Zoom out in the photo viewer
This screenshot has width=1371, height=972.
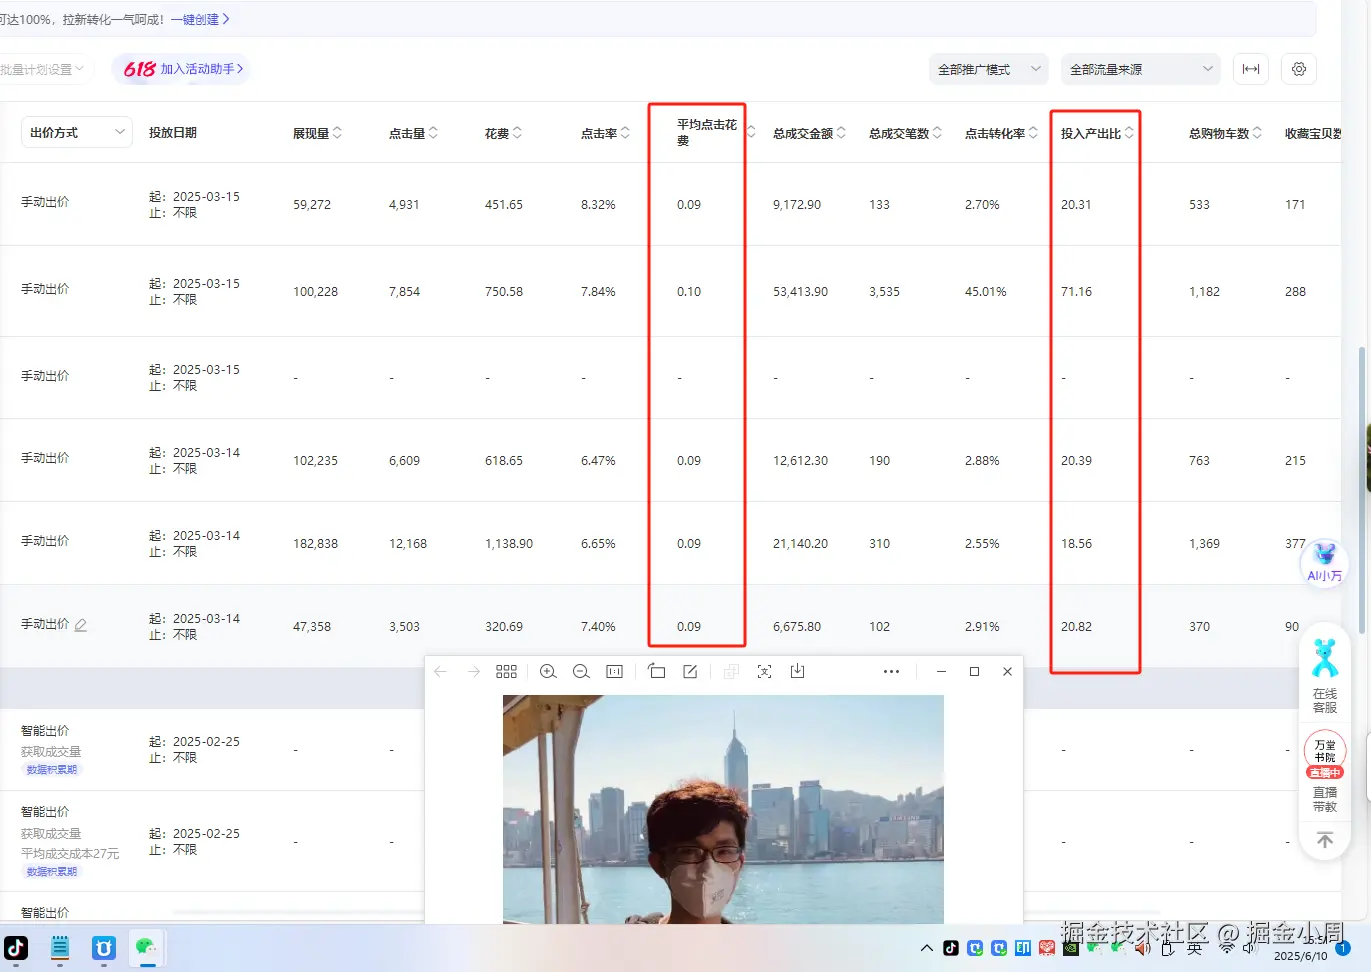pos(581,672)
